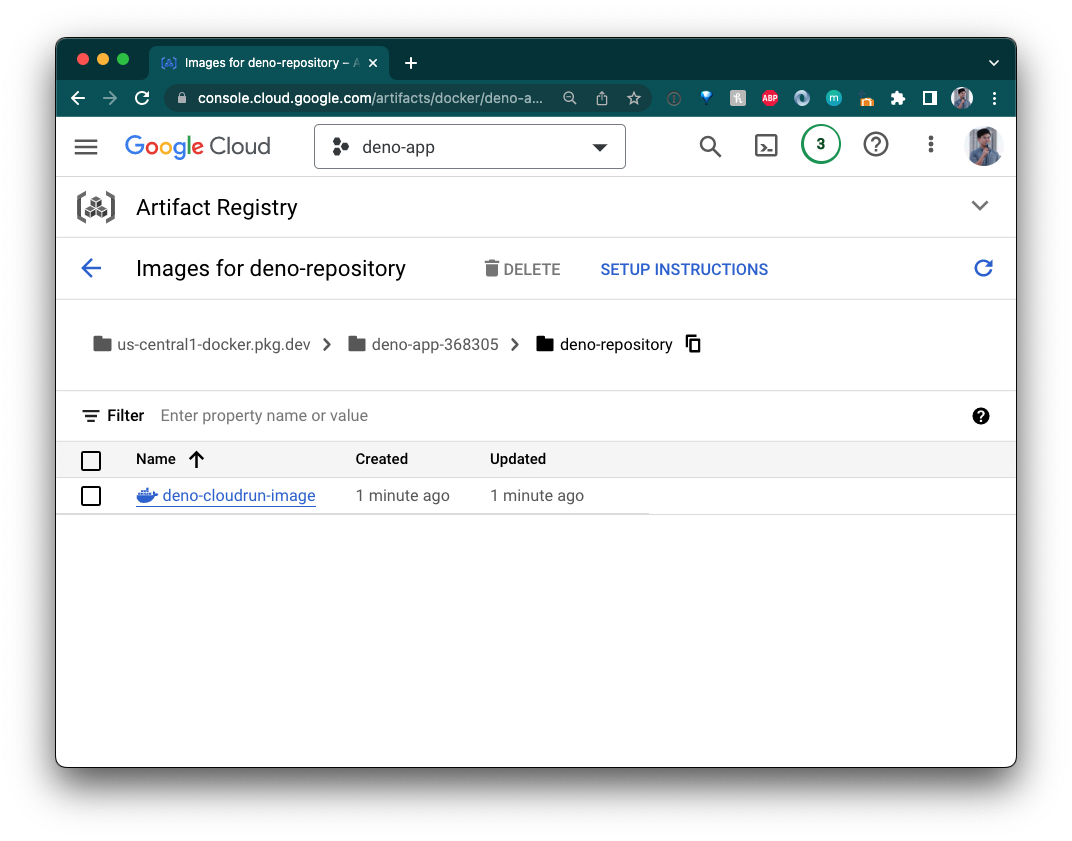Open the Chrome three-dot menu
Image resolution: width=1072 pixels, height=841 pixels.
[x=994, y=98]
